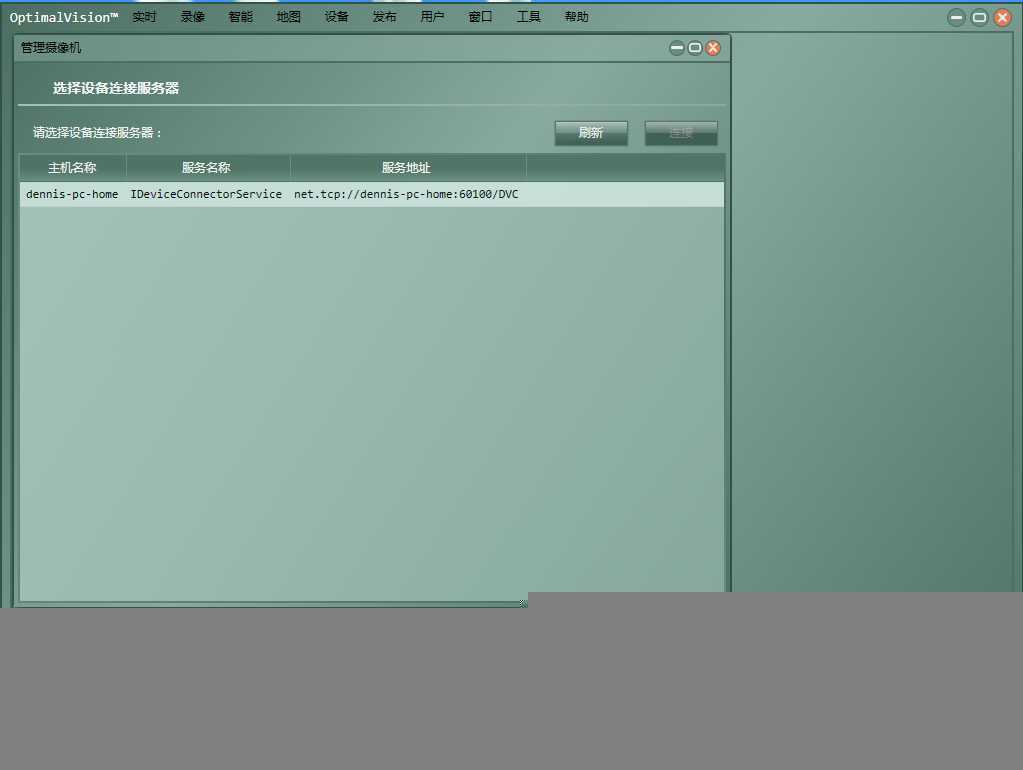Close the OptimalVision main window

1002,18
